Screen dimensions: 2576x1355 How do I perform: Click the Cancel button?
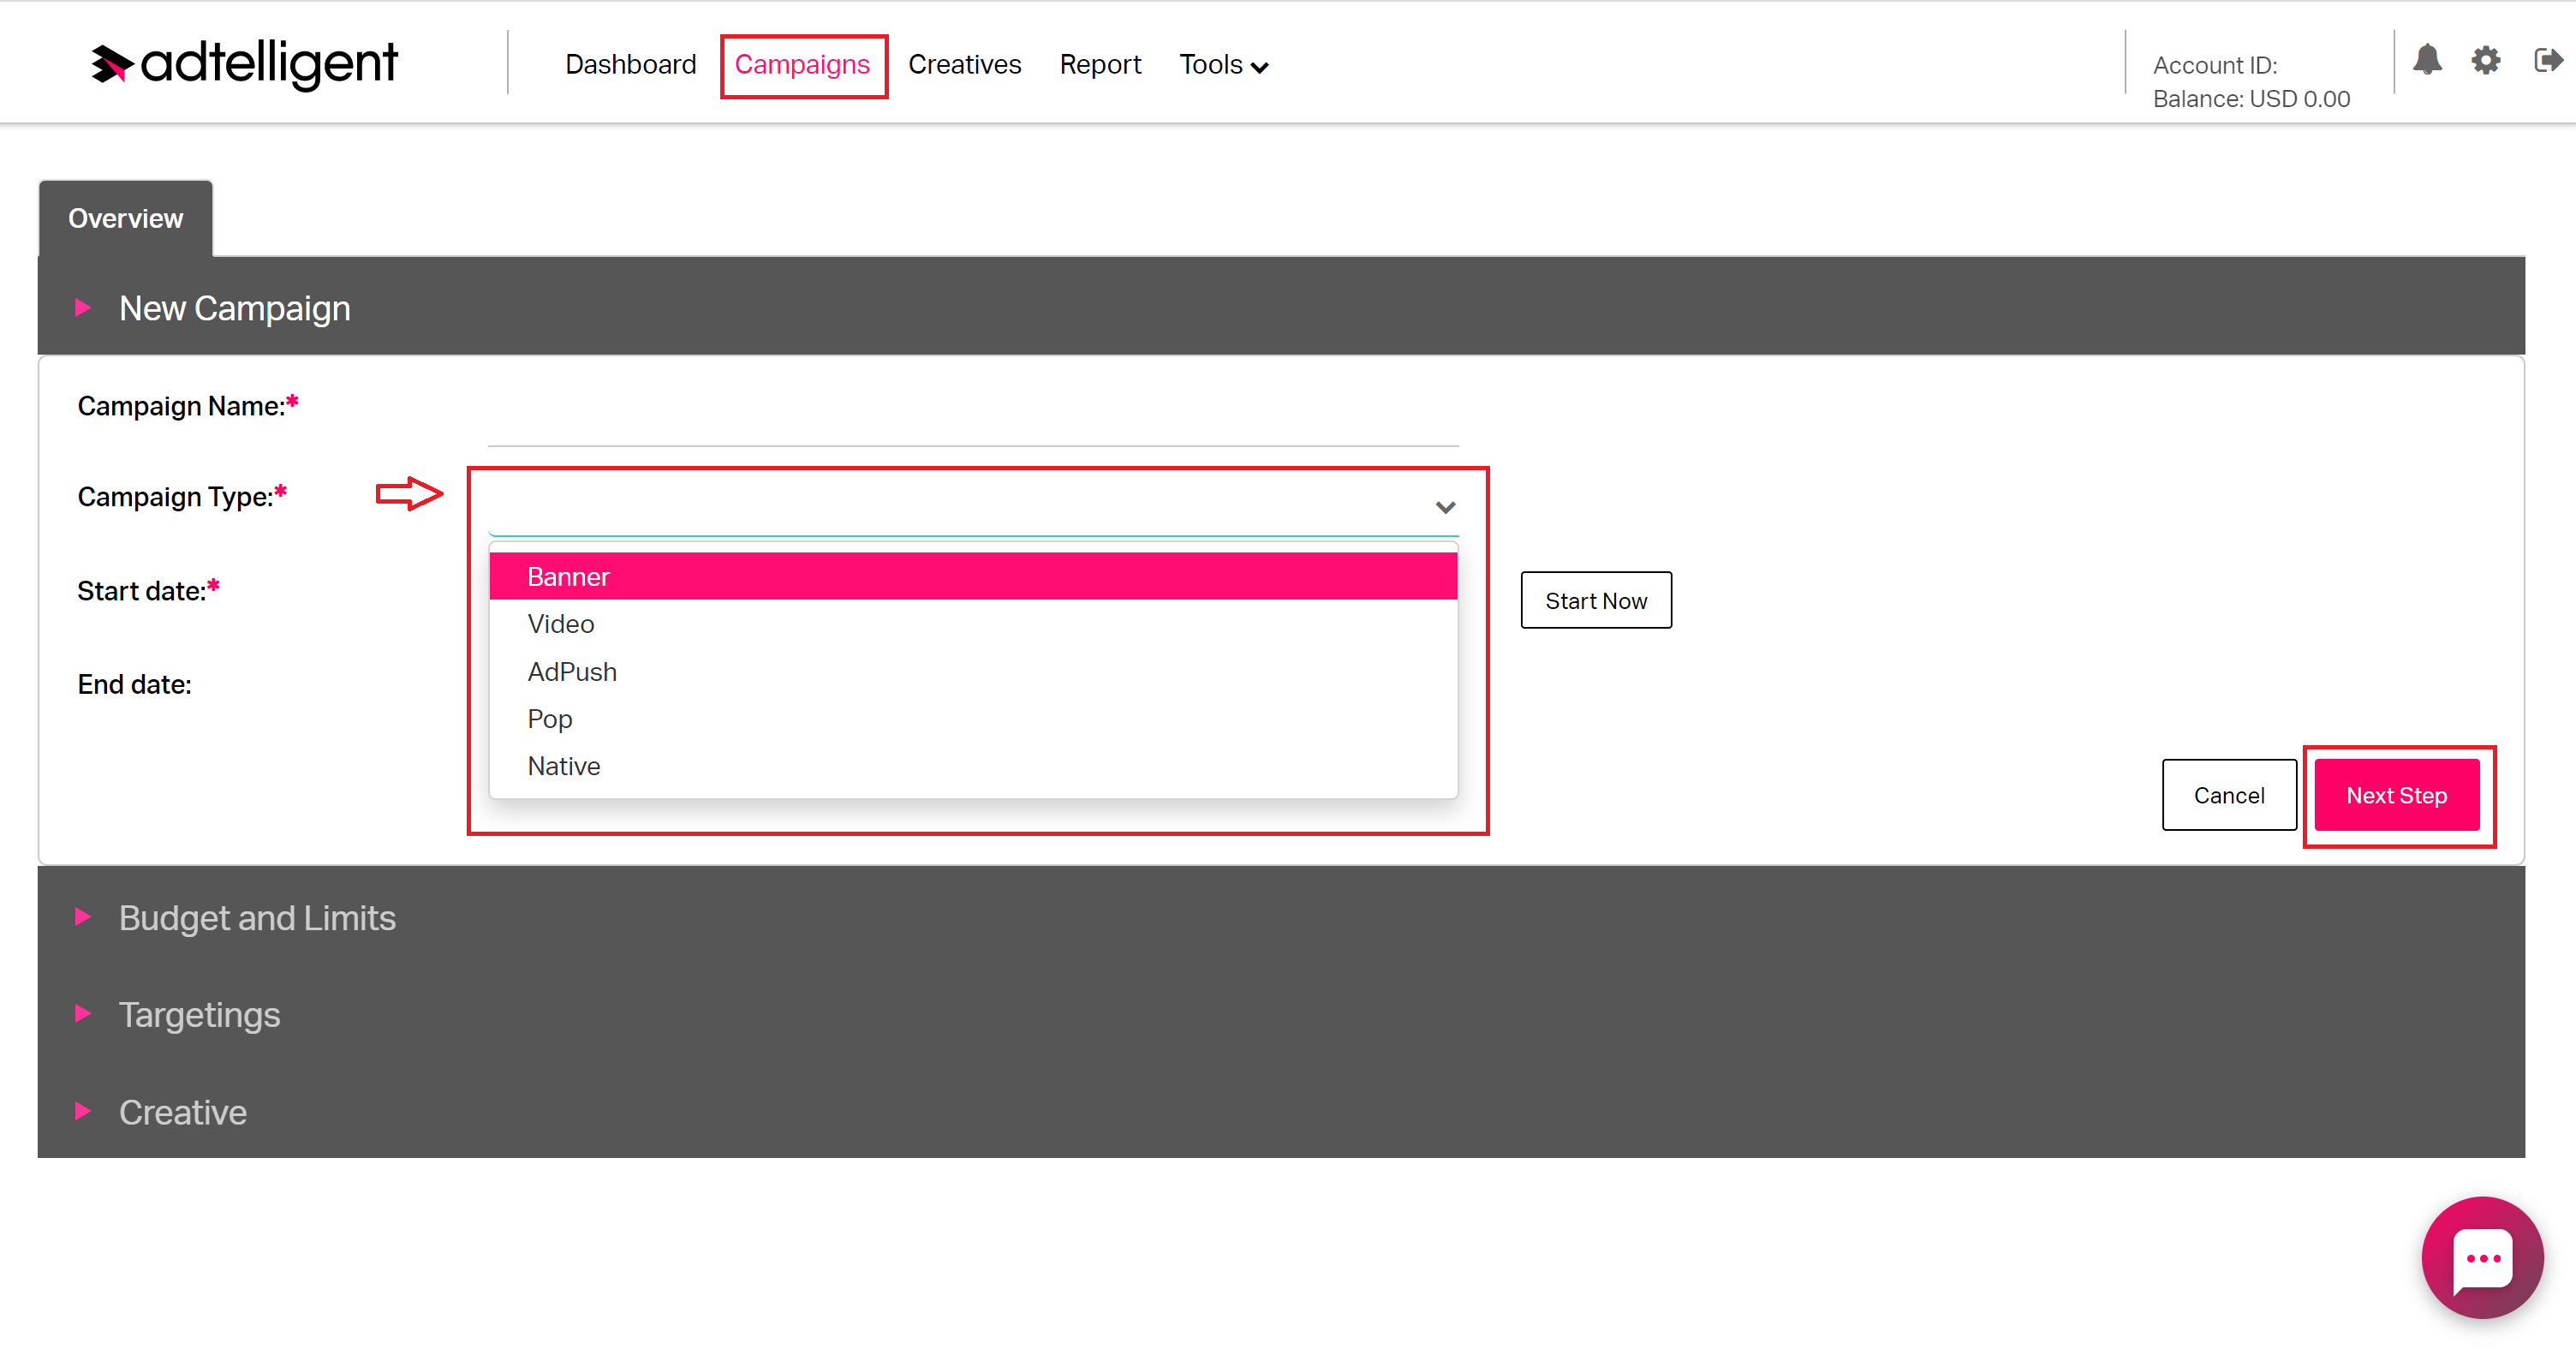tap(2227, 796)
